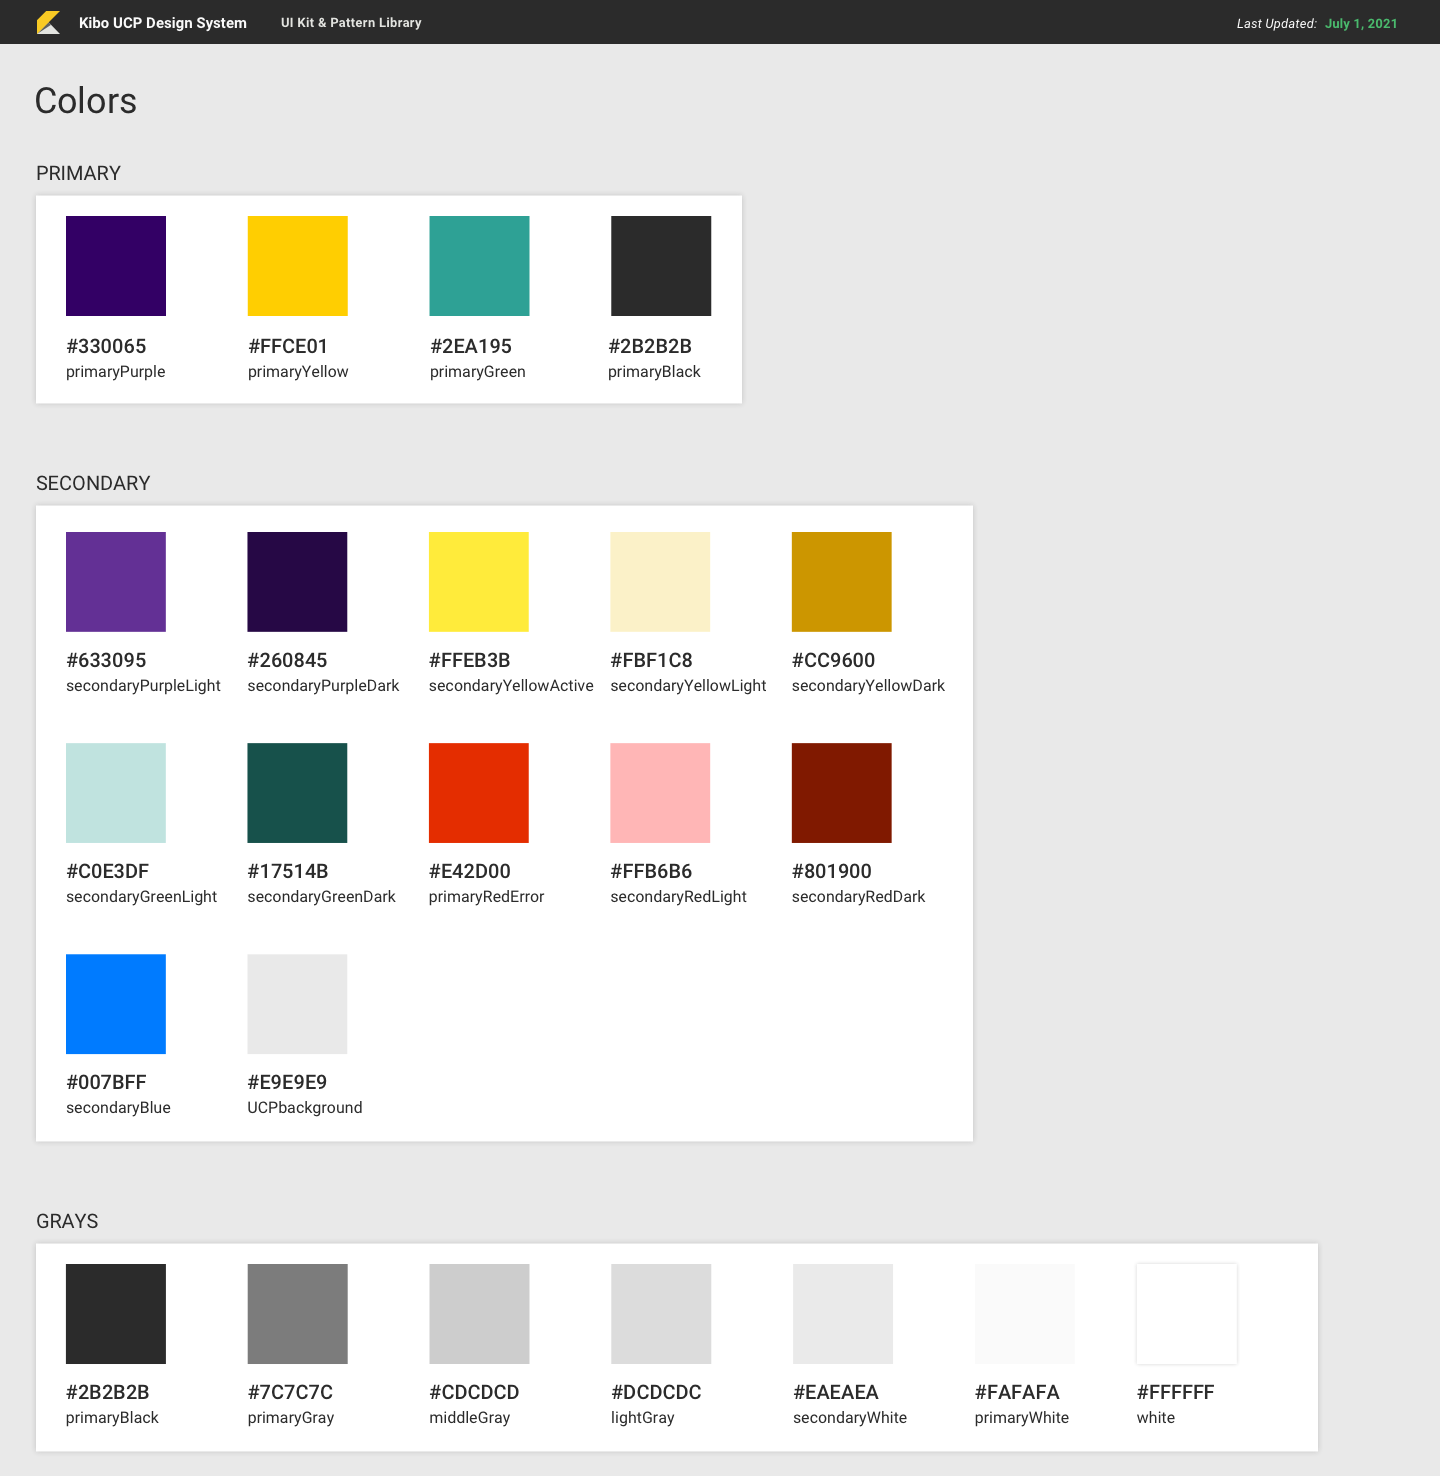The image size is (1440, 1476).
Task: Select the secondaryBlue #007BFF swatch
Action: click(x=116, y=1004)
